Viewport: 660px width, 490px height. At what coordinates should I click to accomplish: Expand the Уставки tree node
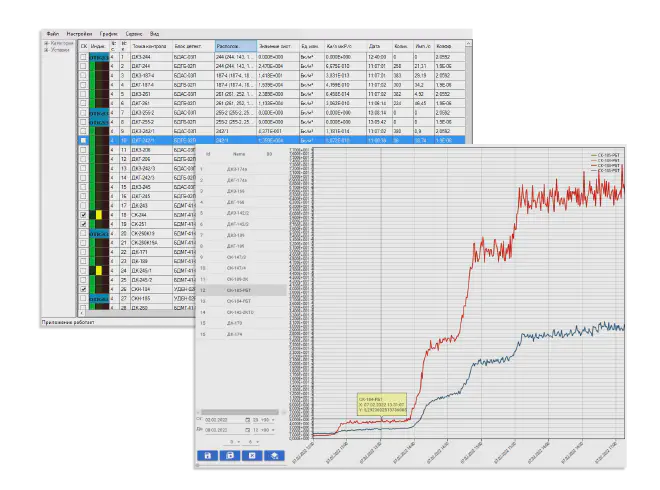tap(47, 50)
